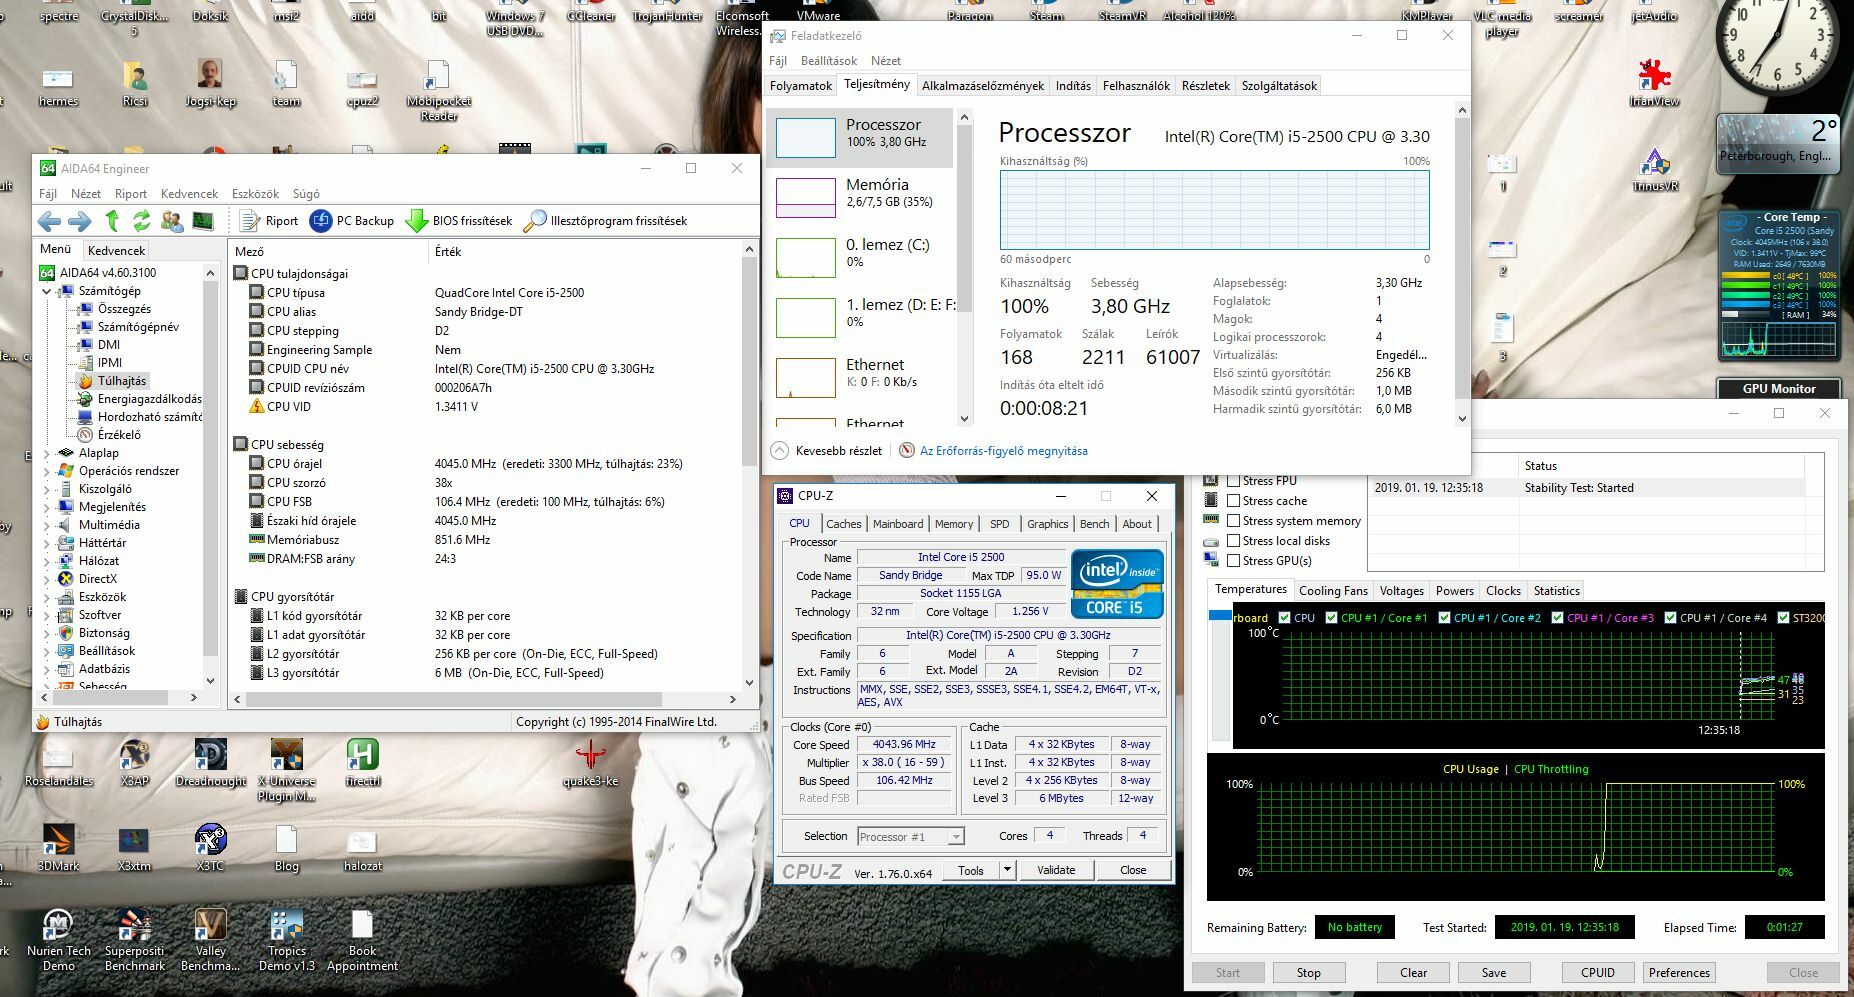Image resolution: width=1854 pixels, height=997 pixels.
Task: Open the 3DMark desktop shortcut
Action: click(58, 848)
